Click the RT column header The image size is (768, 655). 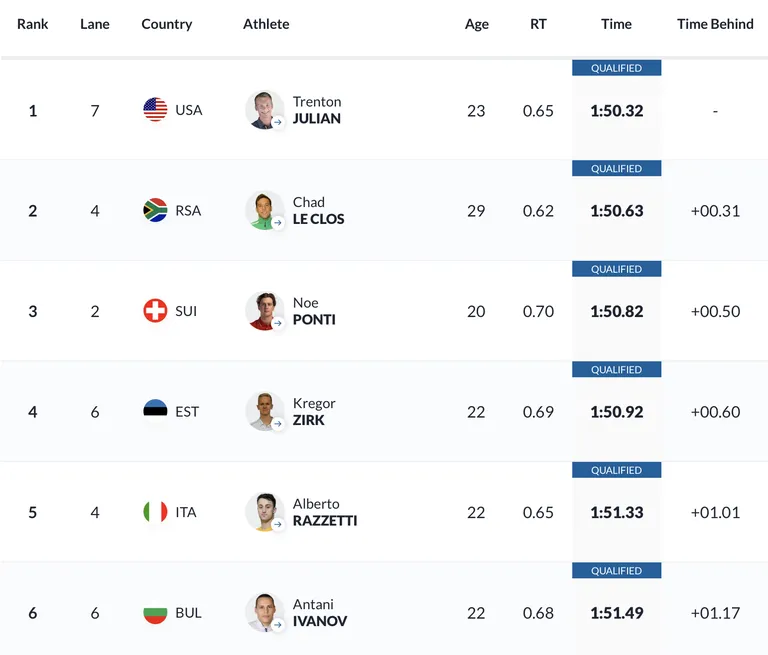[538, 24]
